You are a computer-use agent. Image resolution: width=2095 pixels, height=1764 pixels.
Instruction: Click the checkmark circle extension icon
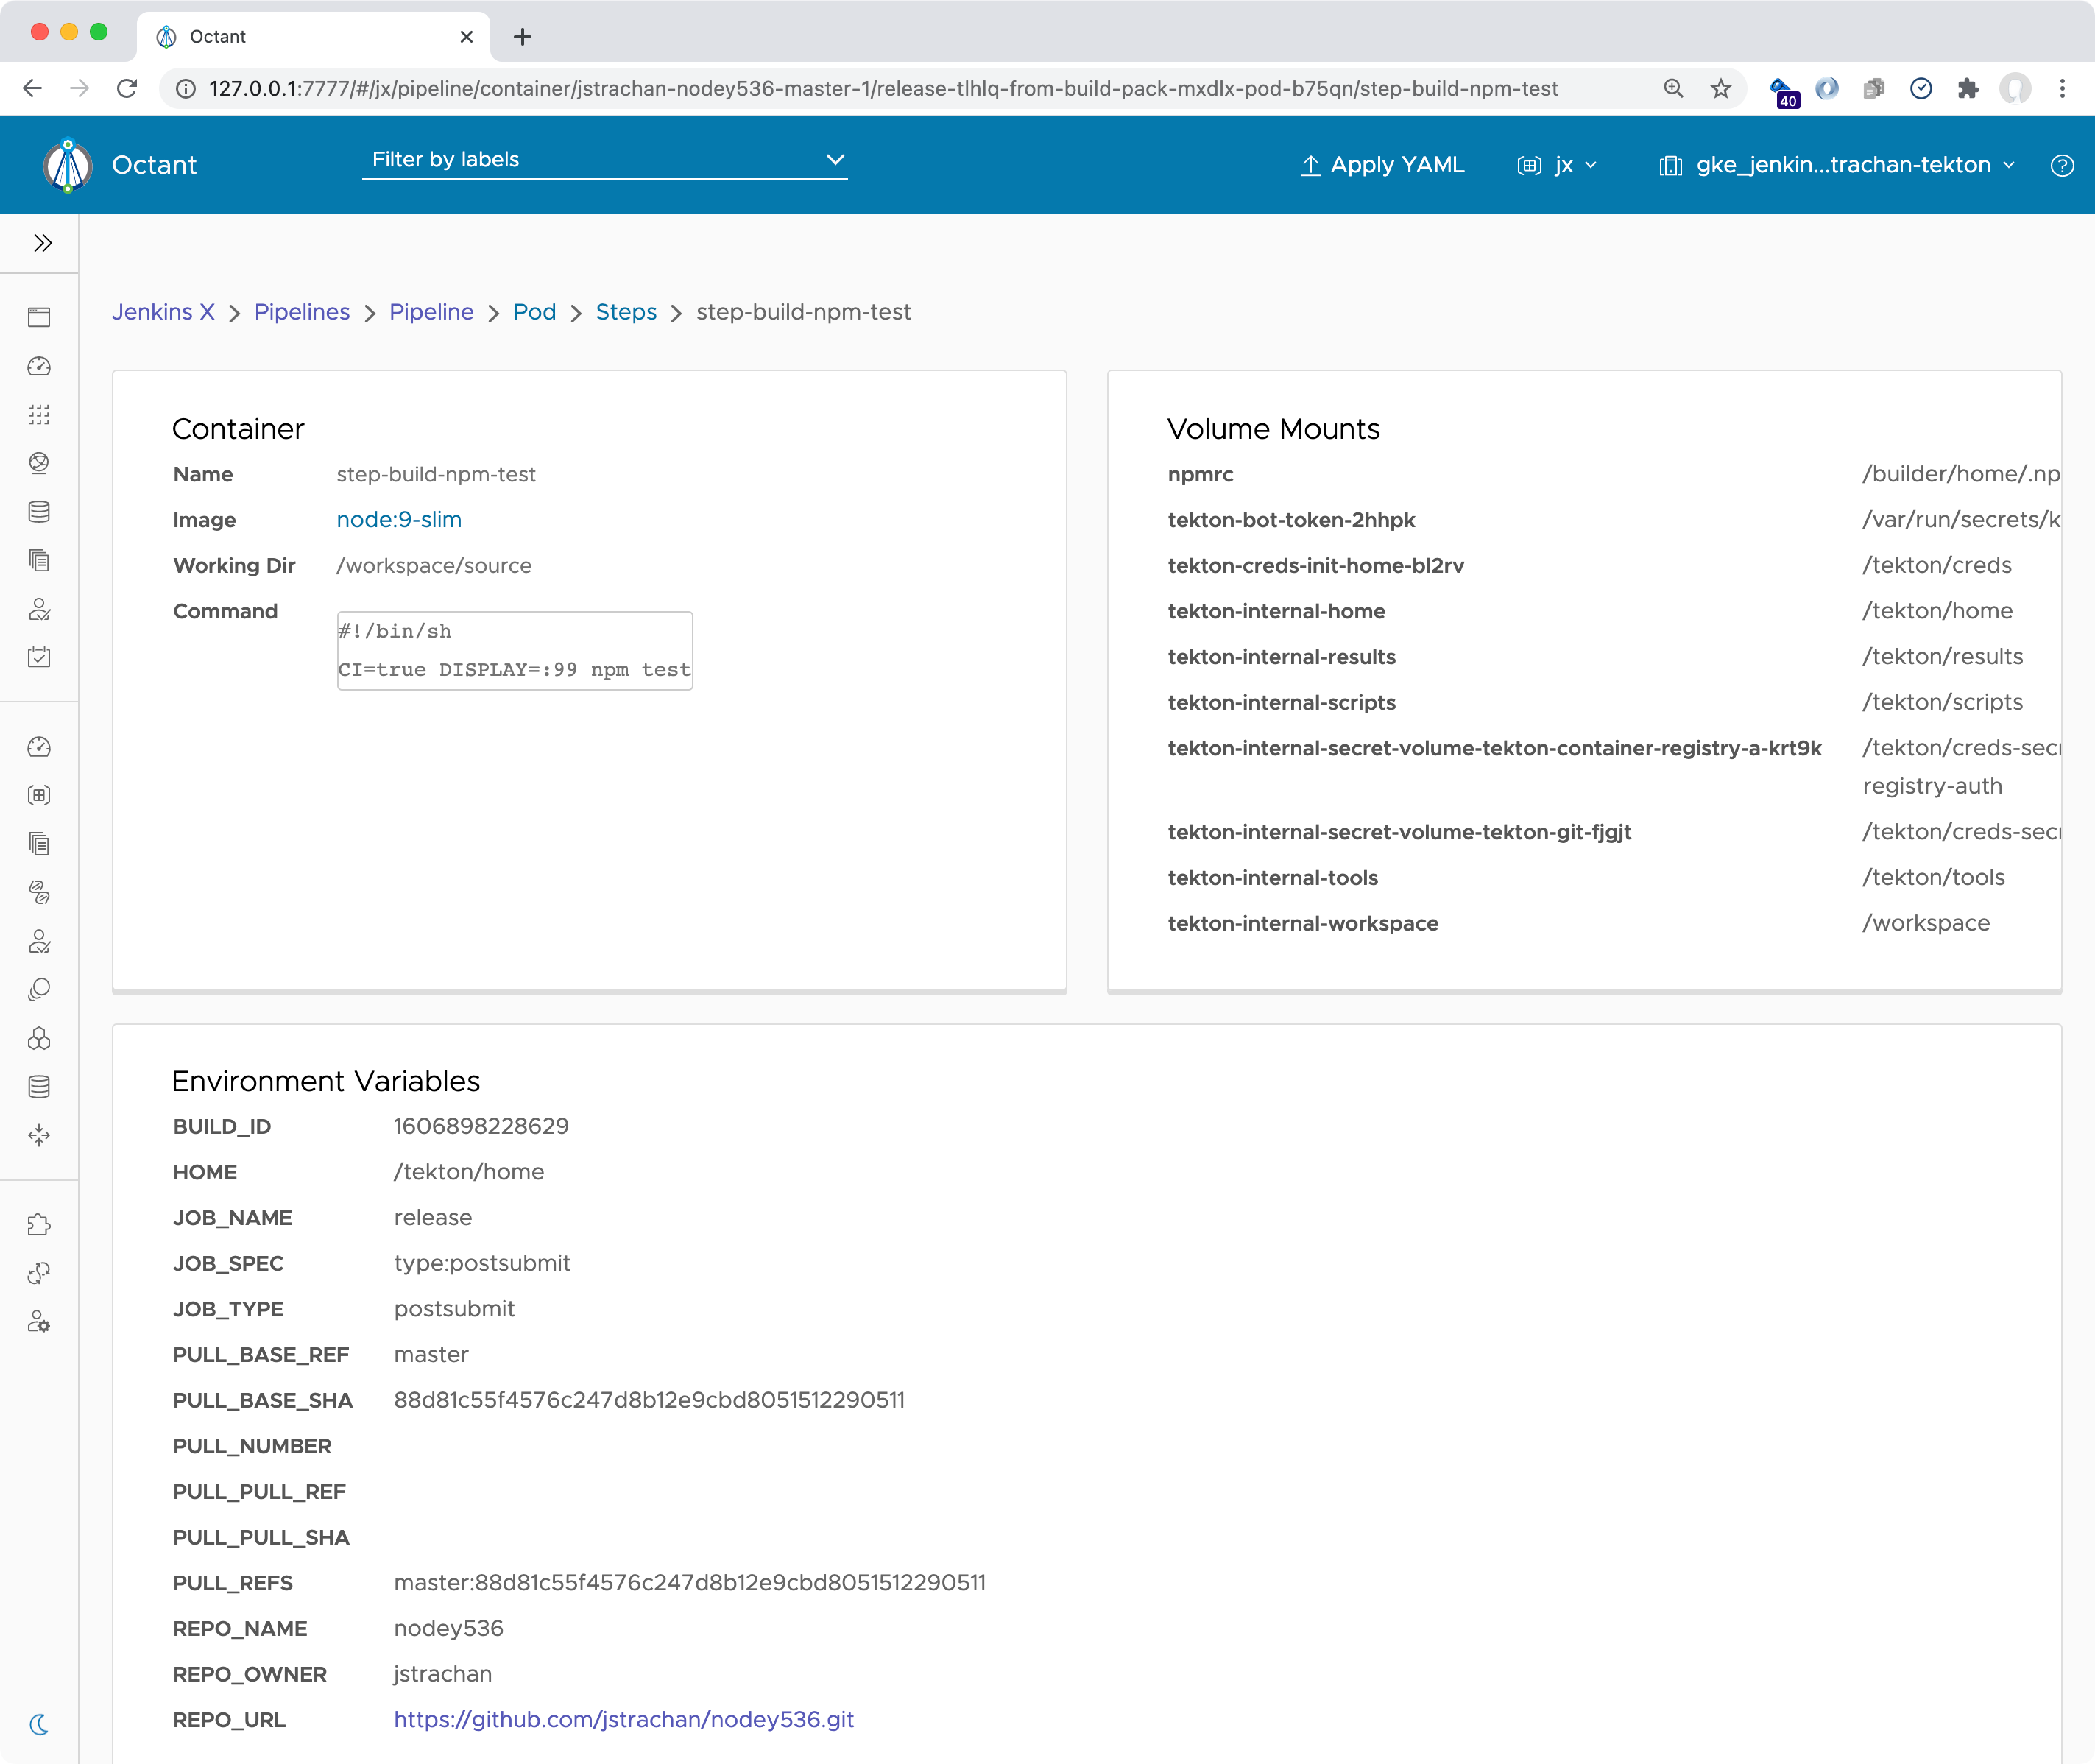click(1921, 88)
